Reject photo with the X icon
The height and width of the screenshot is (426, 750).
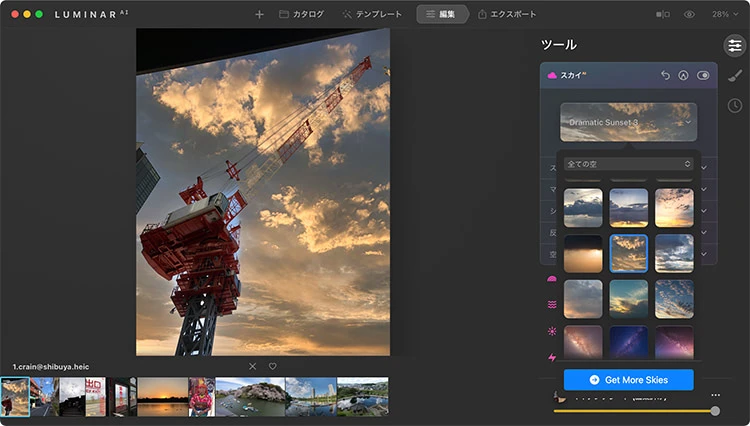coord(252,366)
